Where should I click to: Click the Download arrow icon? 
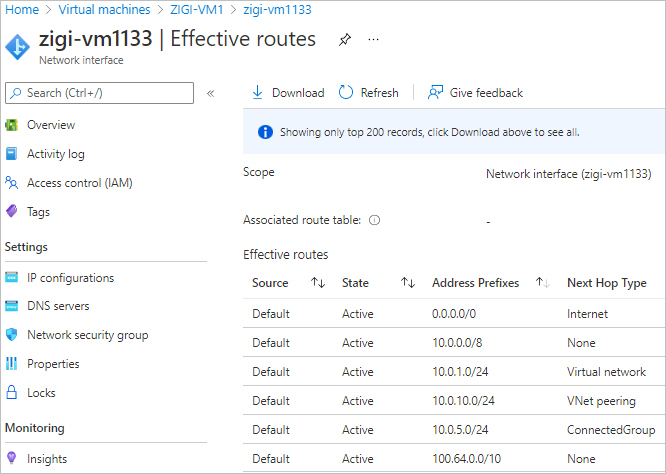[257, 93]
